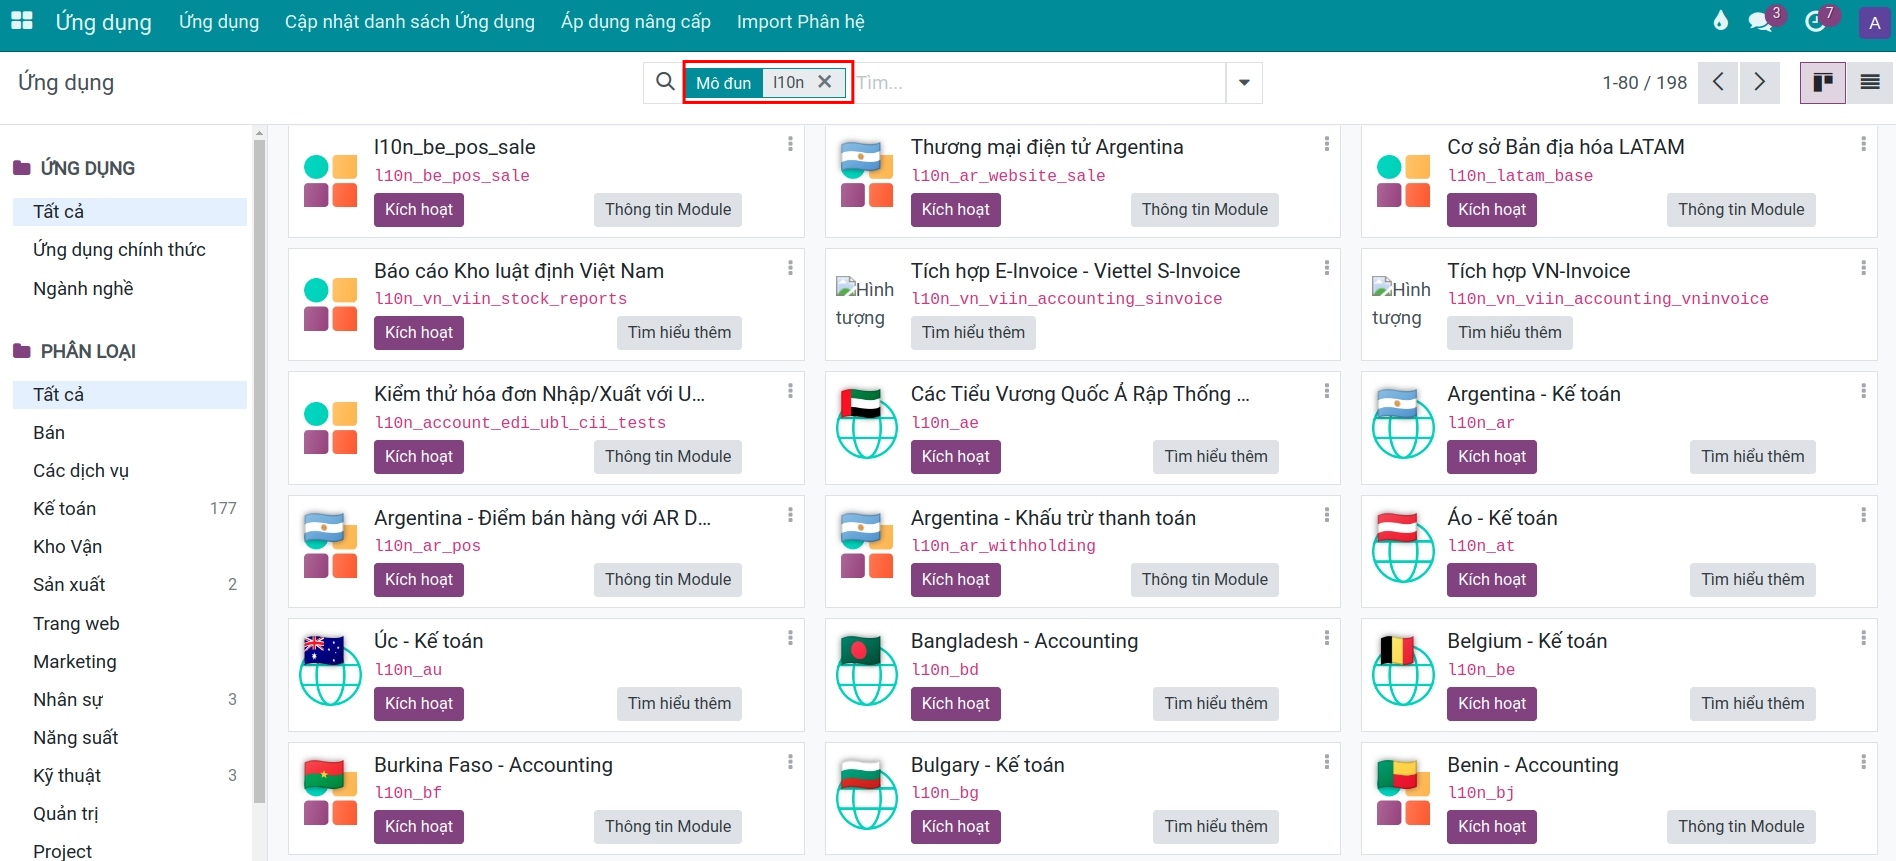Go to next page of apps
The height and width of the screenshot is (861, 1896).
[x=1759, y=82]
